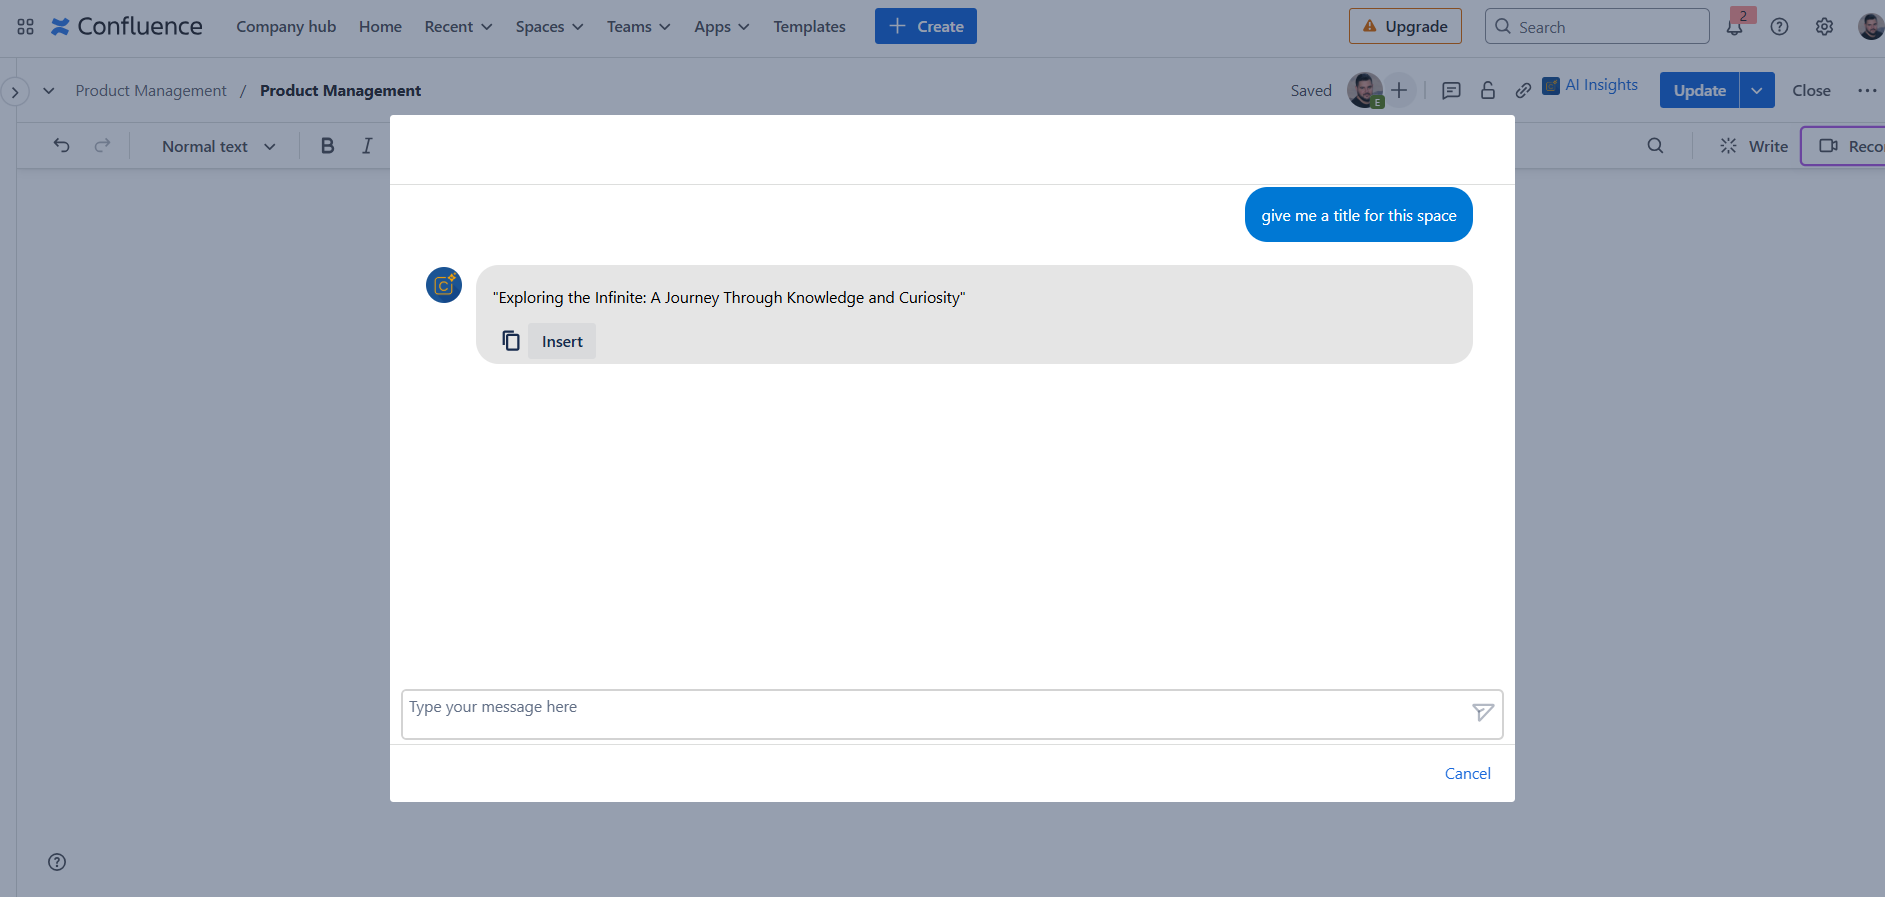1885x897 pixels.
Task: Open the Templates menu item
Action: tap(809, 27)
